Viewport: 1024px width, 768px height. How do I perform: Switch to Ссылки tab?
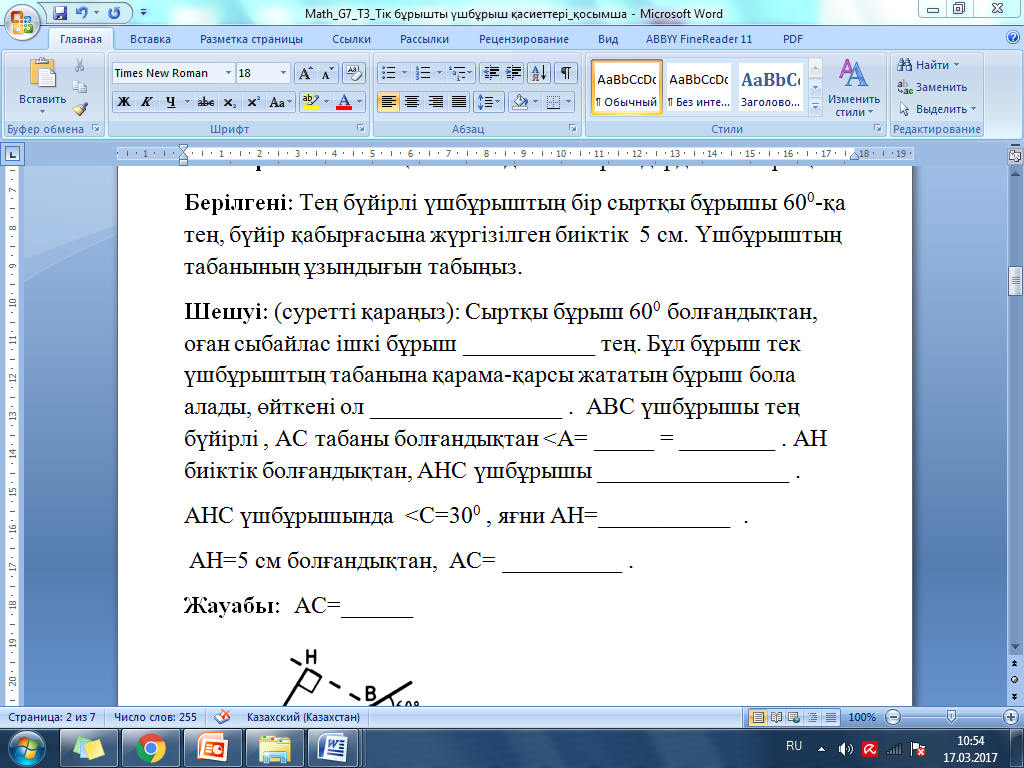(351, 39)
